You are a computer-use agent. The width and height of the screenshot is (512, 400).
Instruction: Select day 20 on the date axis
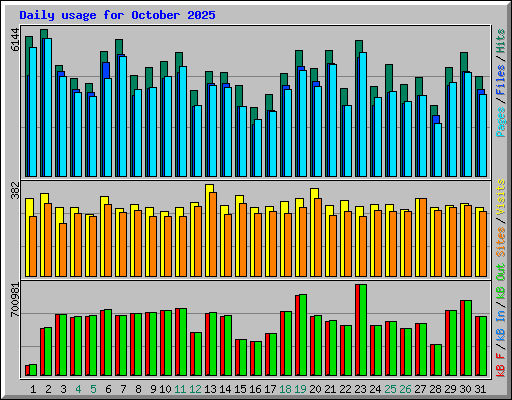click(x=315, y=389)
